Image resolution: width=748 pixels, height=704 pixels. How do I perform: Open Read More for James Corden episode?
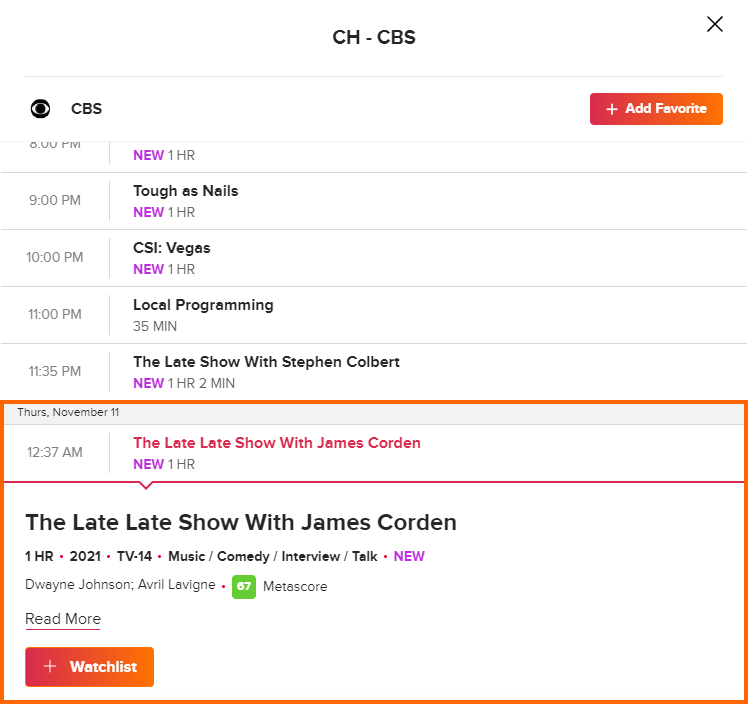point(63,619)
